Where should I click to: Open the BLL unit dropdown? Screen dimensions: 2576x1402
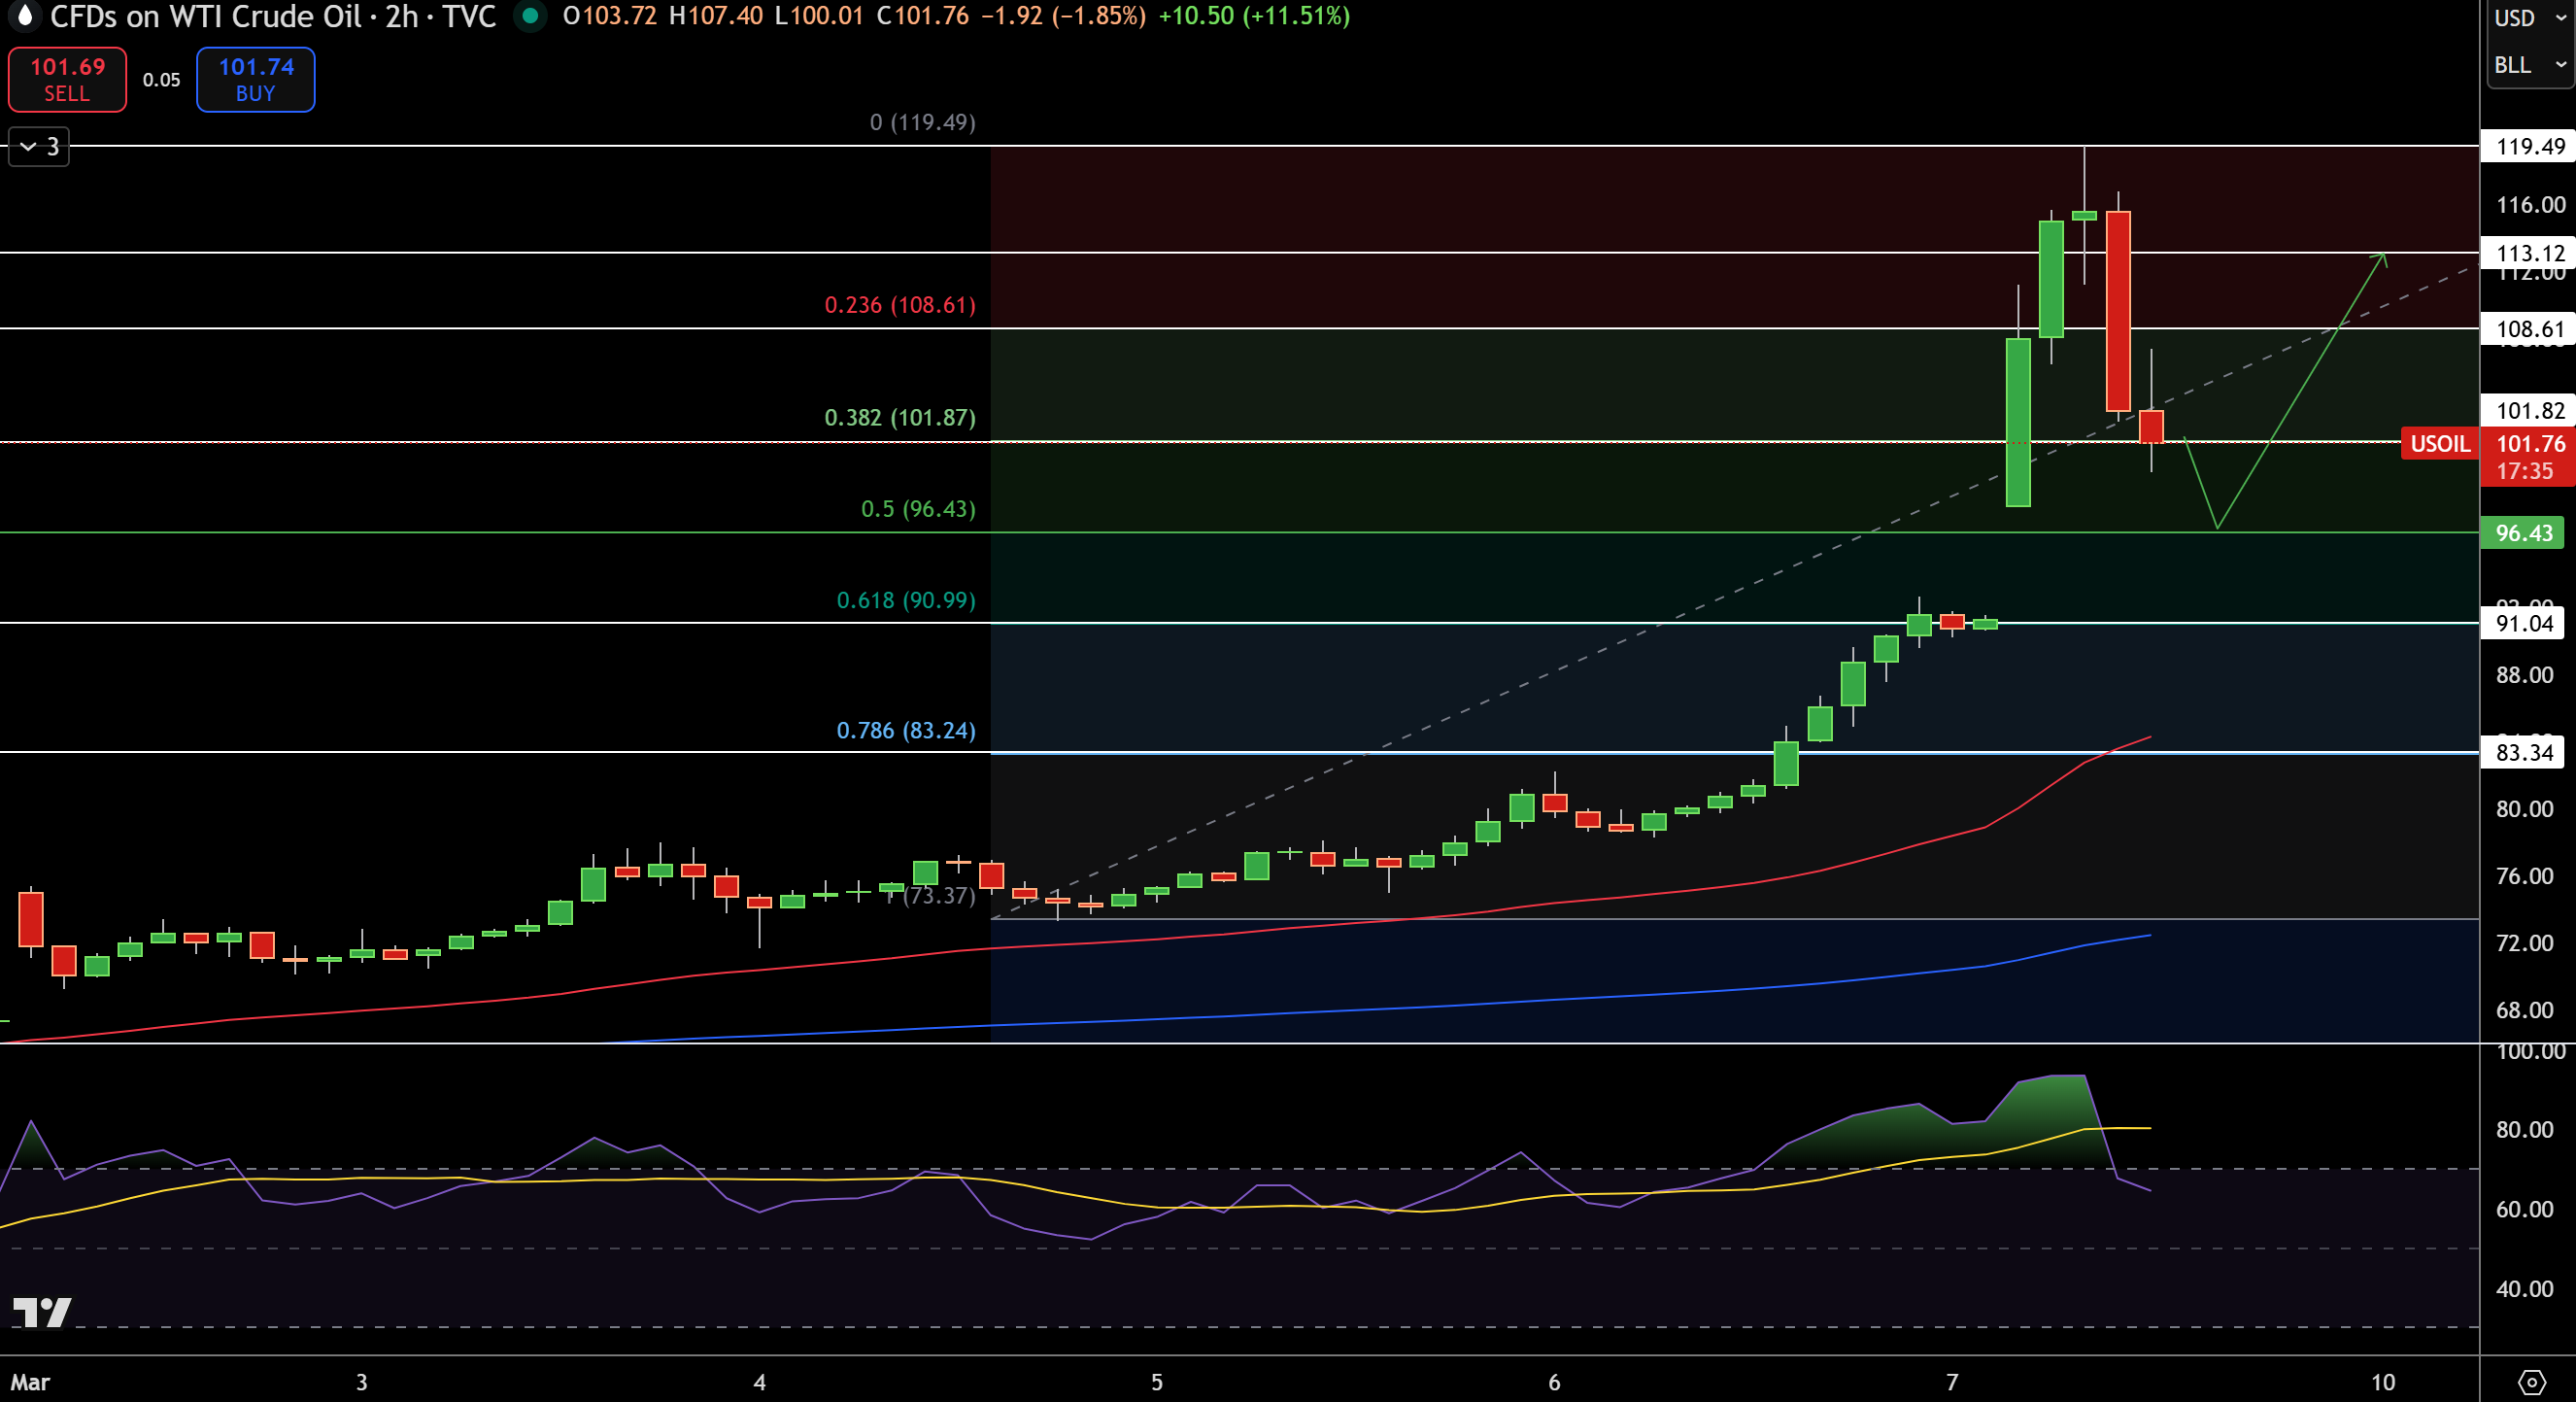click(2530, 65)
